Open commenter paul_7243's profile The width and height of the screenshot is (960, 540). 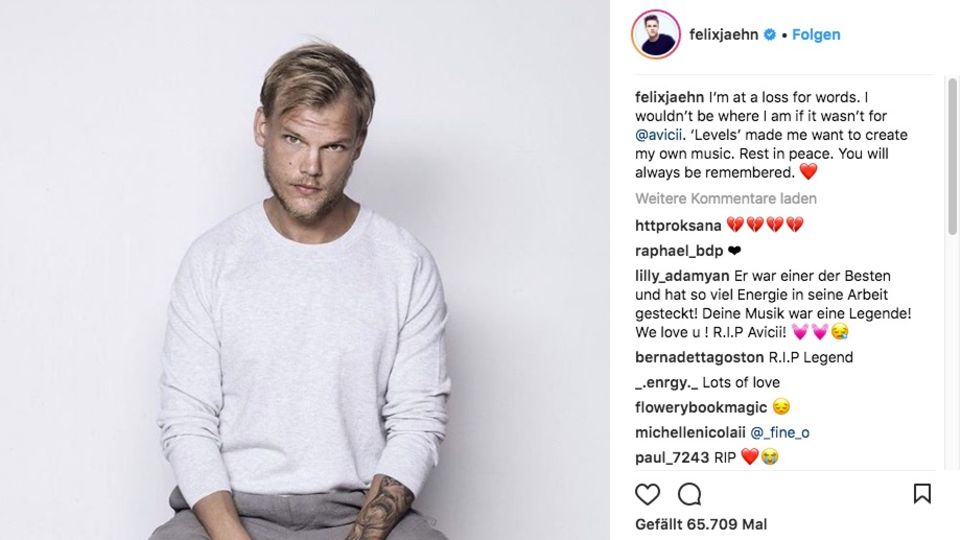[x=672, y=458]
